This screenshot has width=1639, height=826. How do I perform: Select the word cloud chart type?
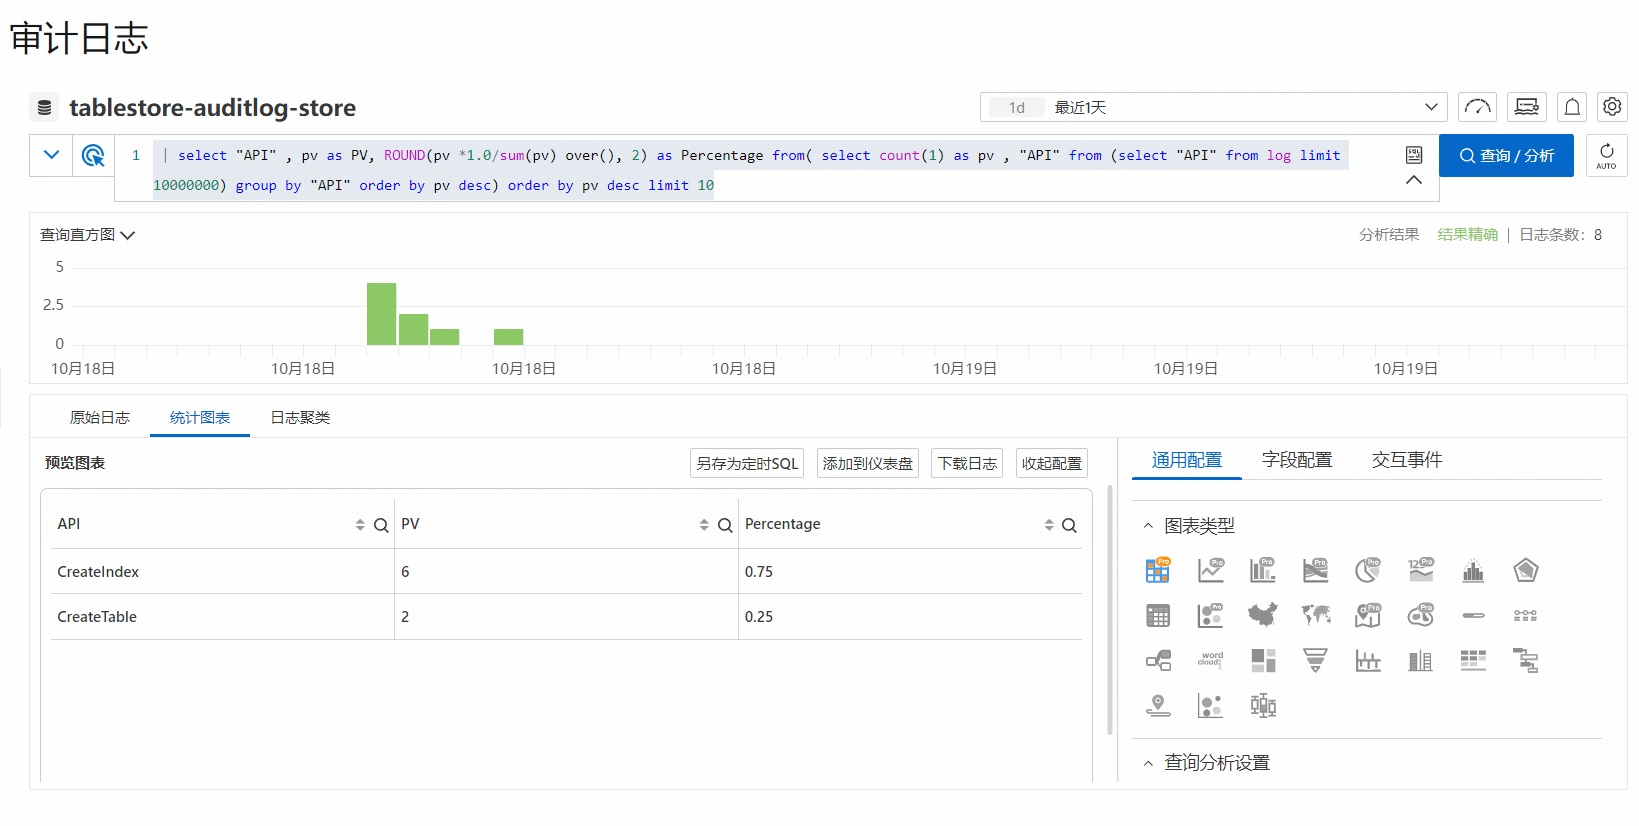(x=1211, y=660)
